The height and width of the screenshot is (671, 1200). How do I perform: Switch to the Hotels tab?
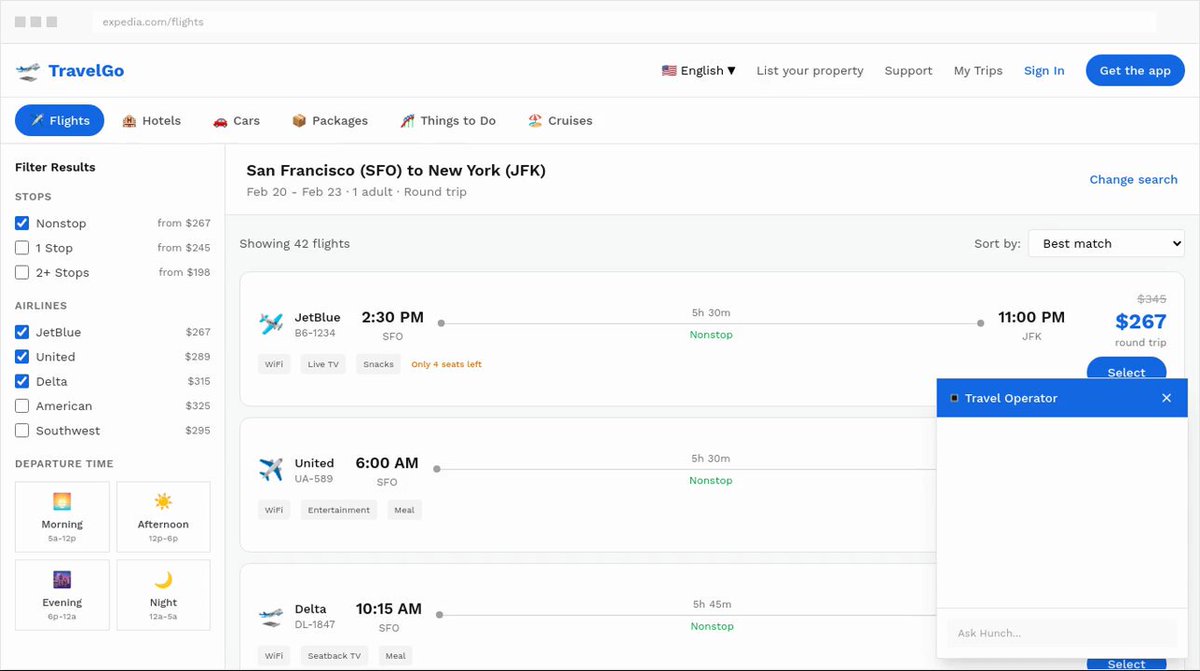pyautogui.click(x=151, y=121)
